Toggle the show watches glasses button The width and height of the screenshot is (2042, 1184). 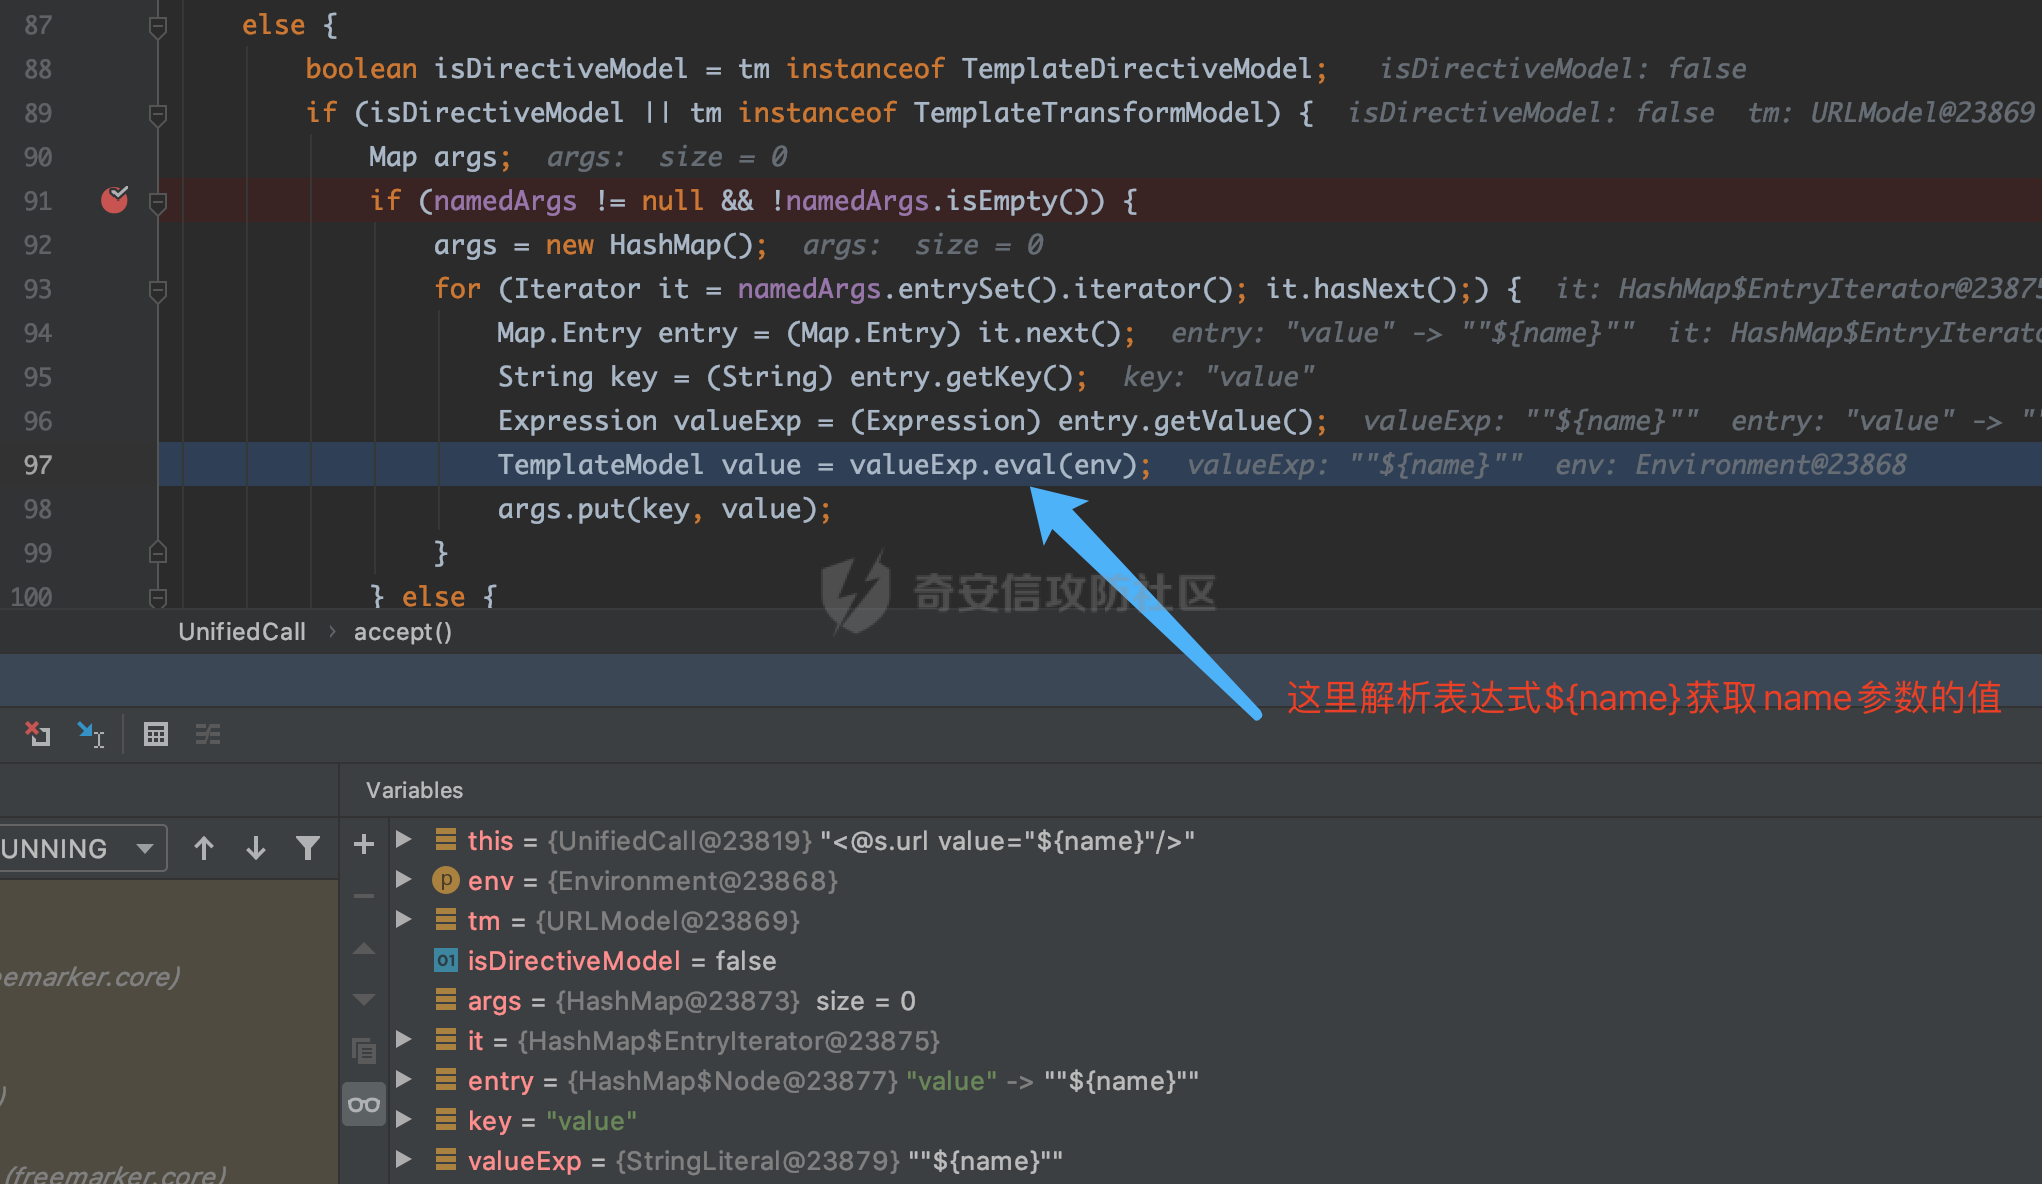364,1104
